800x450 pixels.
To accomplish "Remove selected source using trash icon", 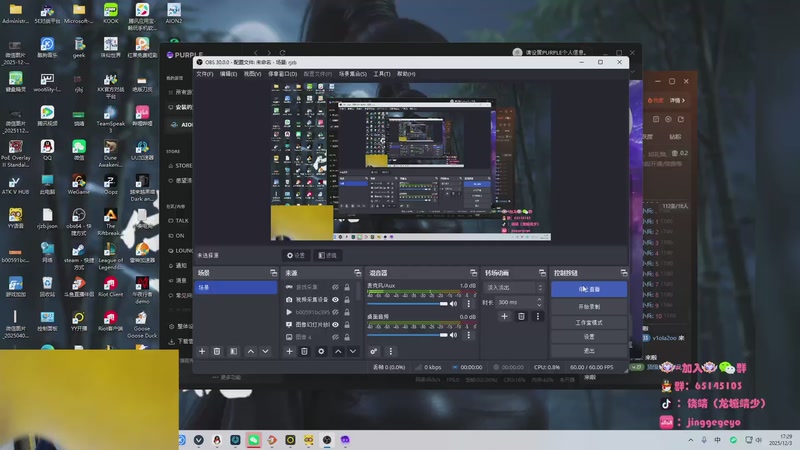I will tap(304, 351).
